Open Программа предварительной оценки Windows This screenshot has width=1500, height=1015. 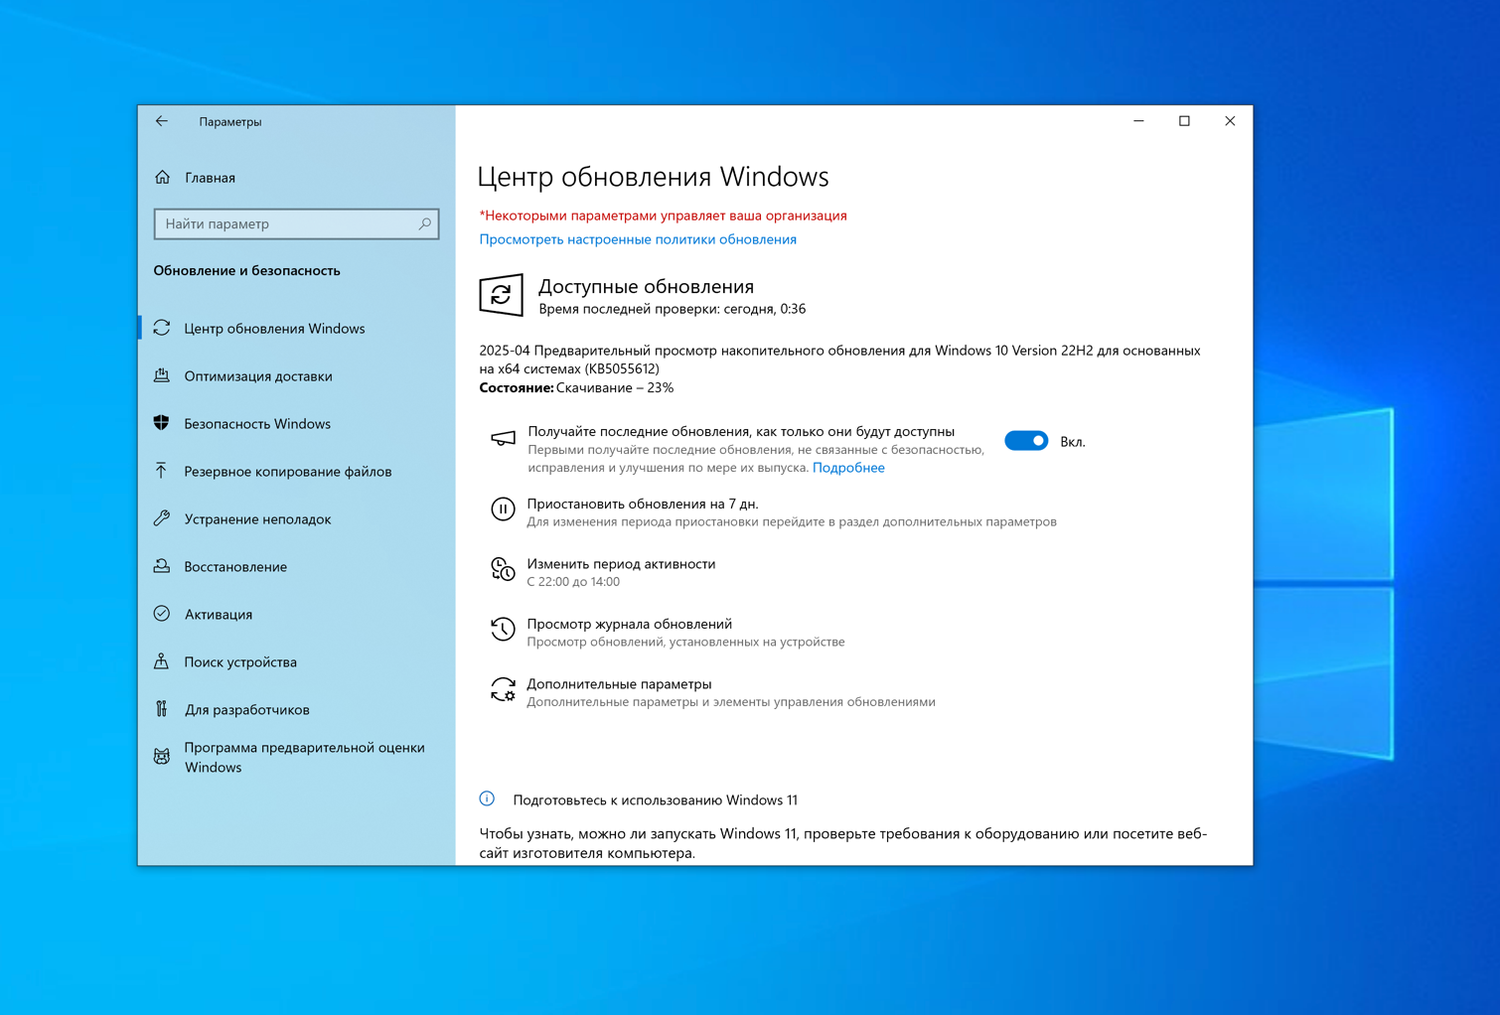coord(305,757)
